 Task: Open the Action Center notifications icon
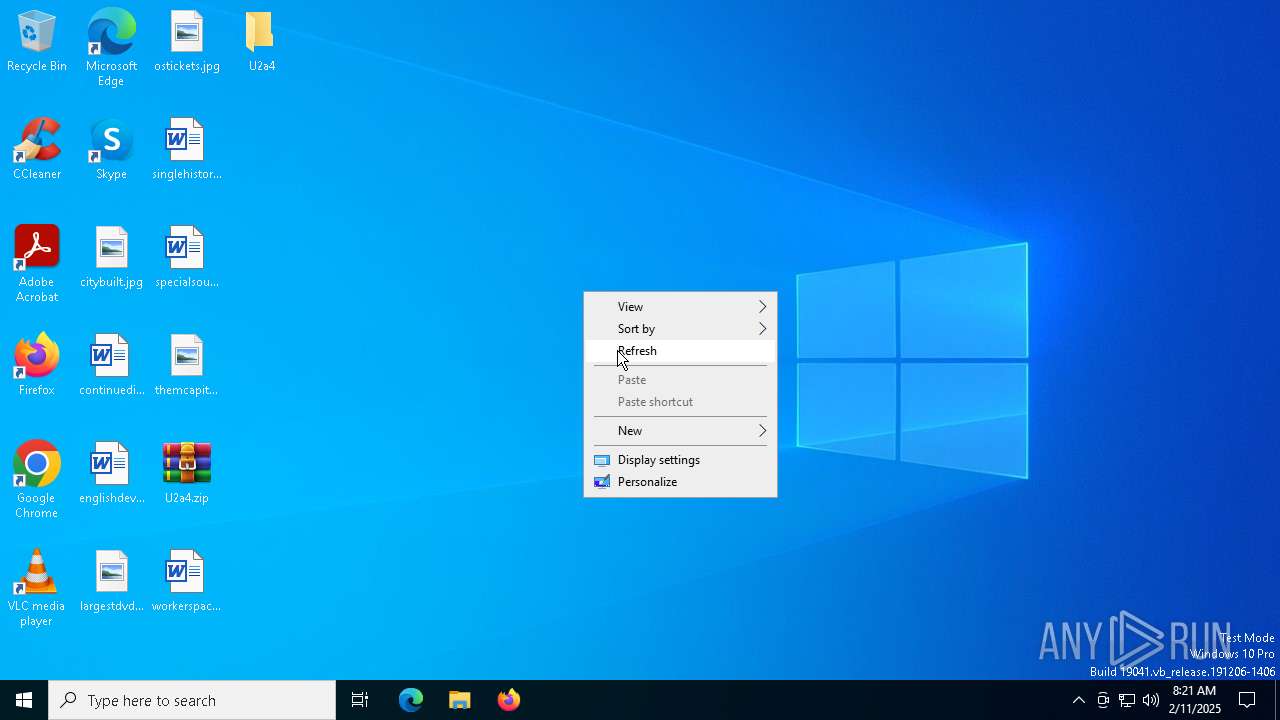pos(1247,700)
